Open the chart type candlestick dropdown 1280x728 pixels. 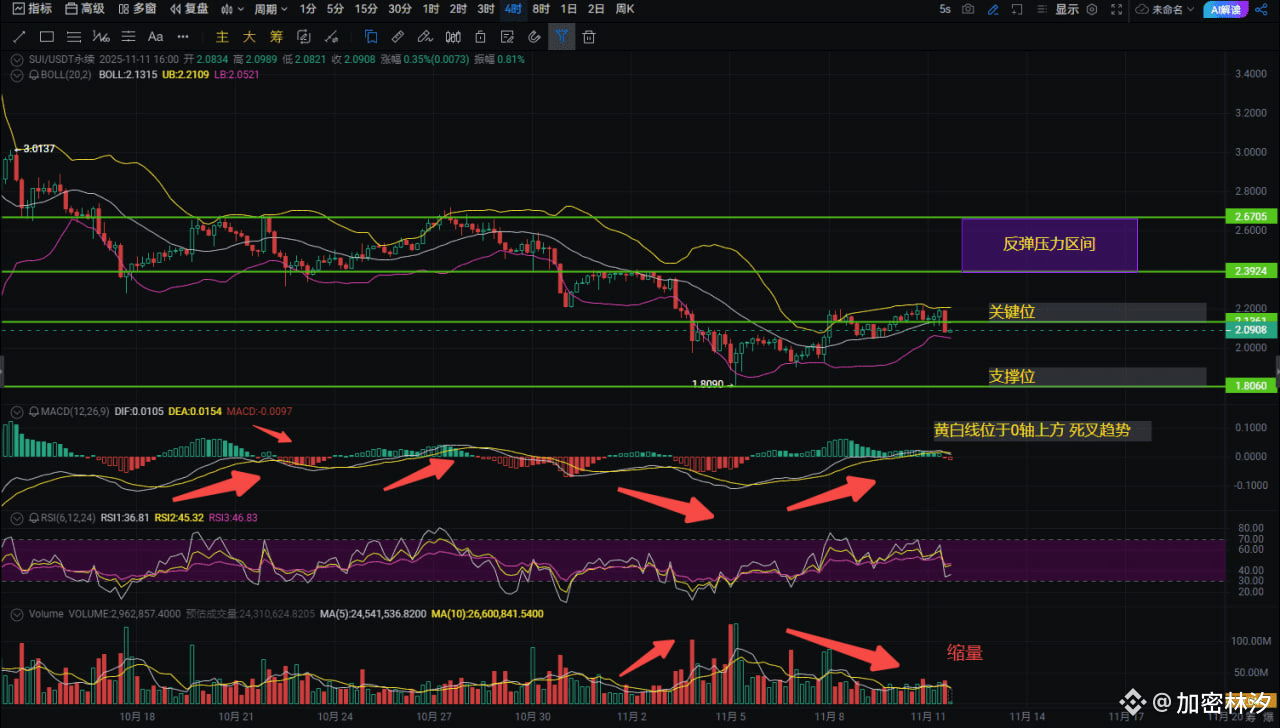coord(232,9)
